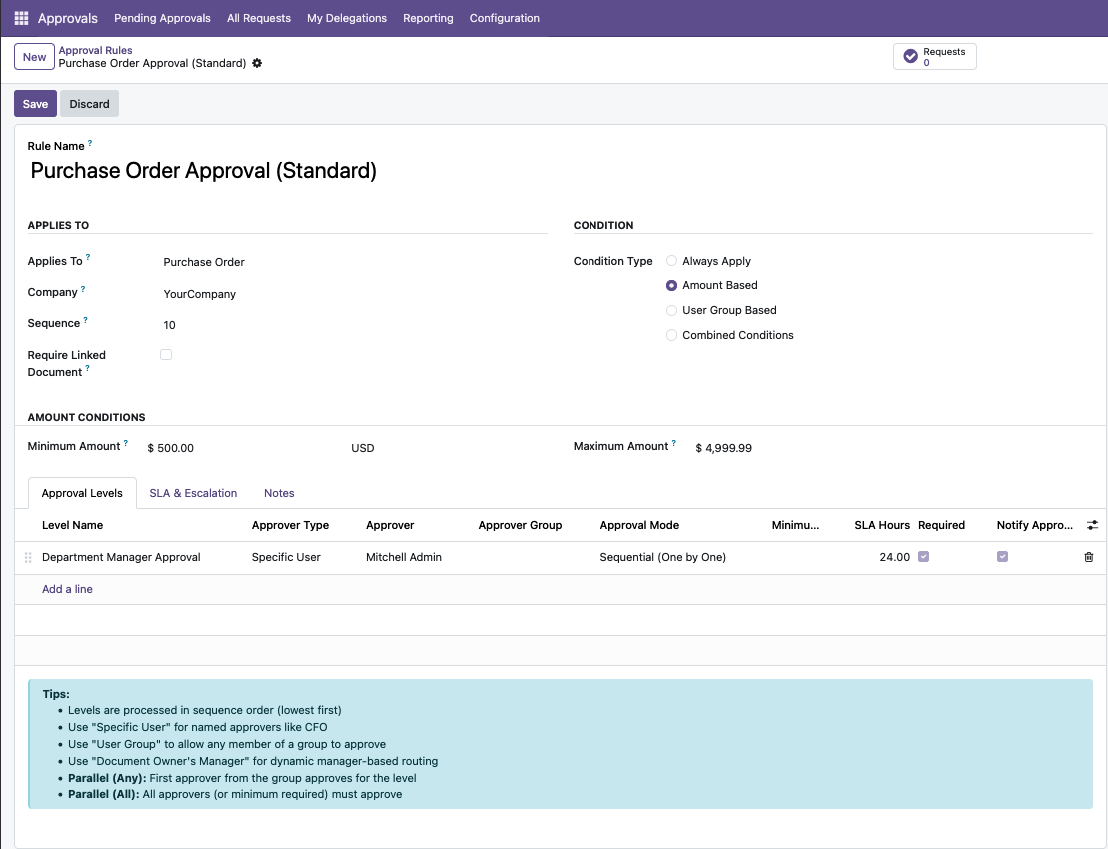Select the Always Apply condition type

671,260
